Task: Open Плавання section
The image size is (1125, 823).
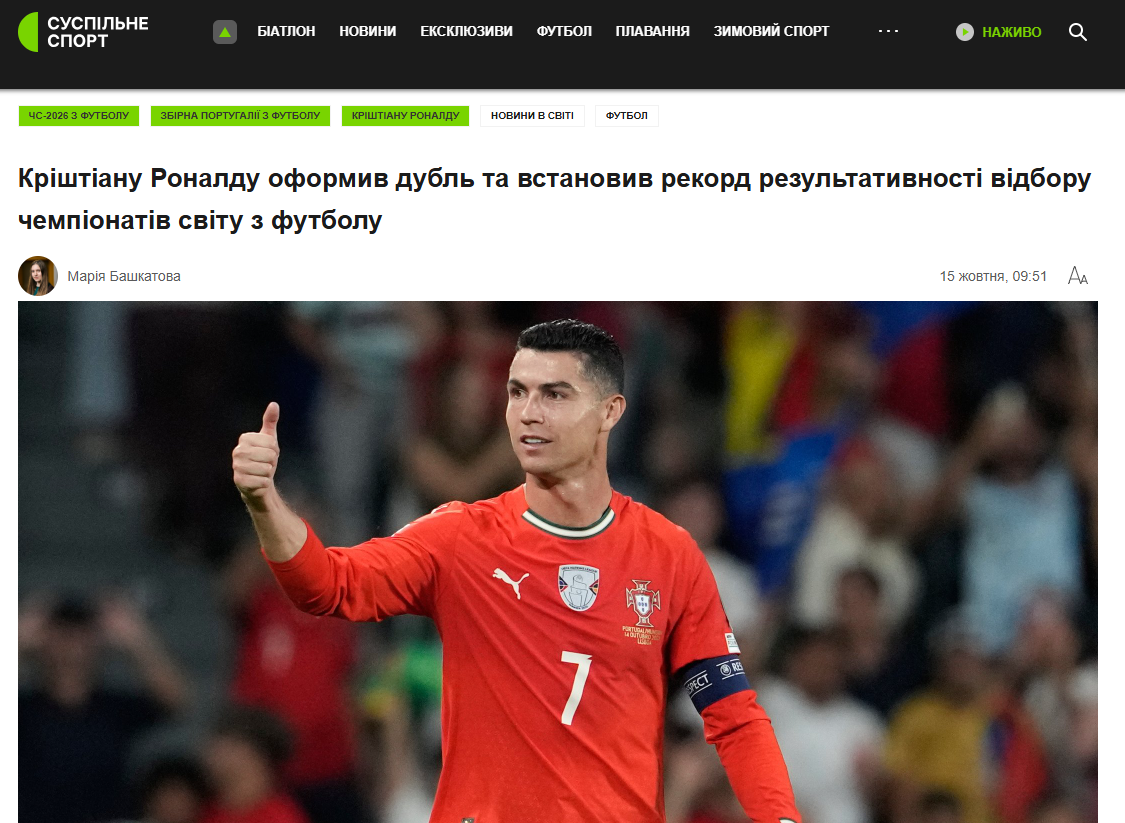Action: tap(652, 32)
